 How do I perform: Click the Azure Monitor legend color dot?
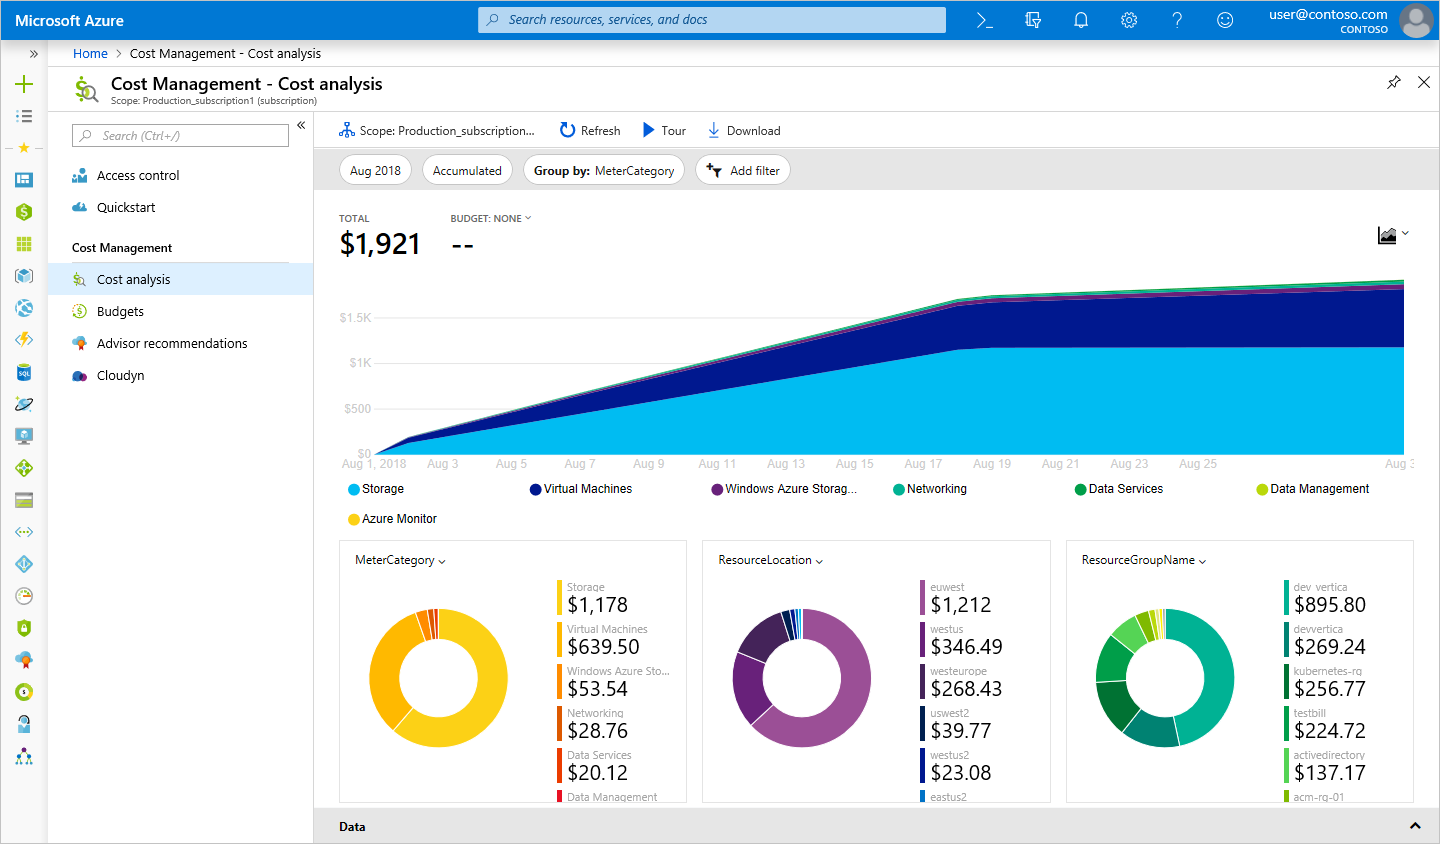point(354,519)
